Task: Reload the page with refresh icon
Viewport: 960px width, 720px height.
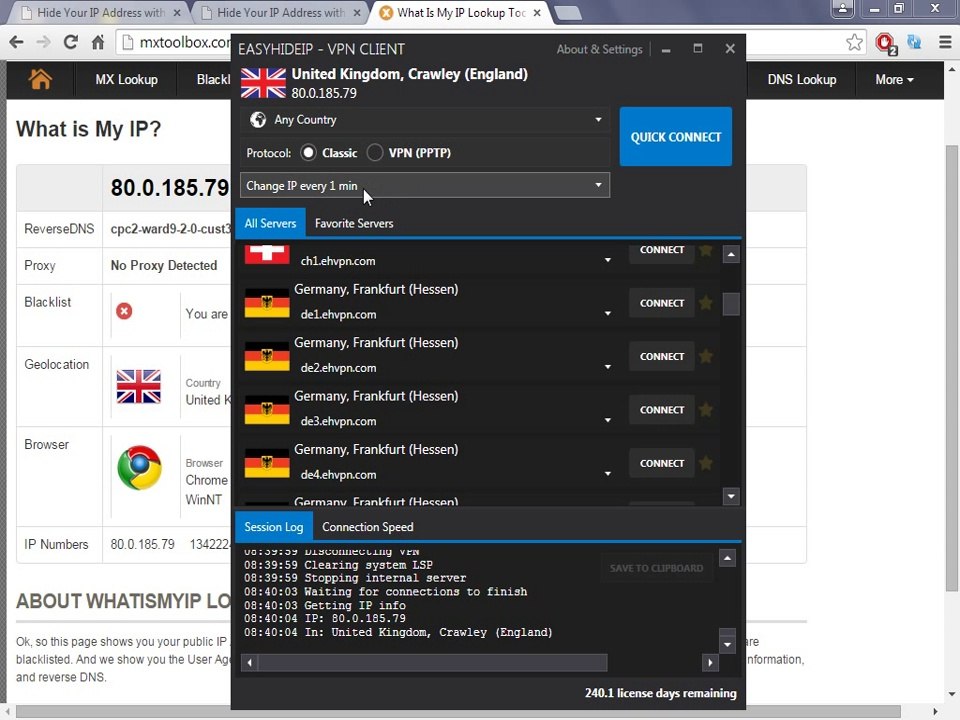Action: 70,42
